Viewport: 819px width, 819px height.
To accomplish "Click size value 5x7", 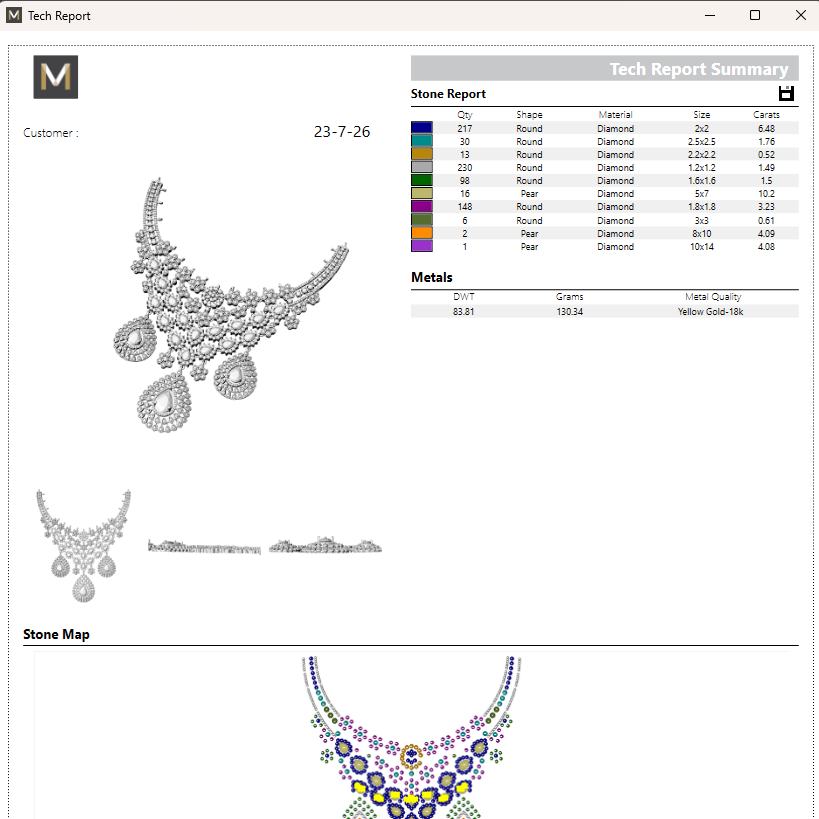I will (701, 194).
